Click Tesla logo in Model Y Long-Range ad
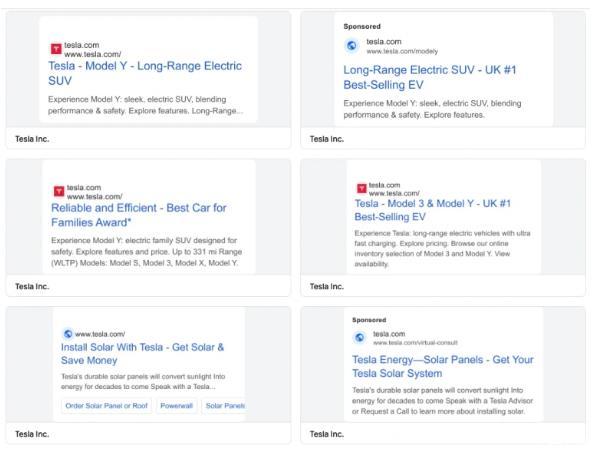Viewport: 592px width, 451px height. (x=56, y=49)
